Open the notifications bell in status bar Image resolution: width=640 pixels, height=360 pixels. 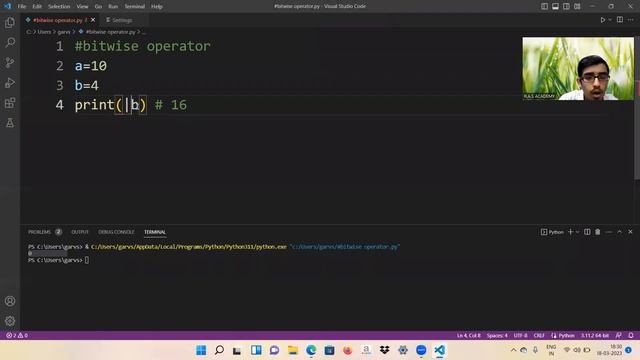[631, 335]
